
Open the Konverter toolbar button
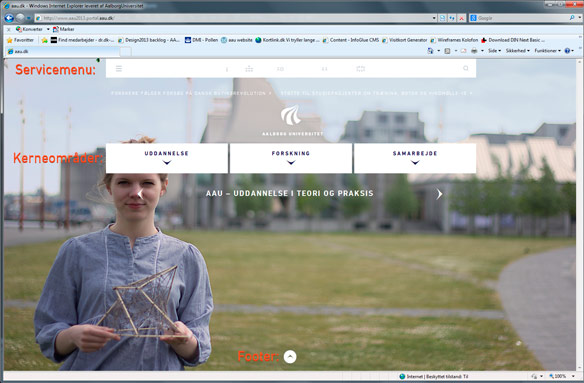(x=29, y=29)
